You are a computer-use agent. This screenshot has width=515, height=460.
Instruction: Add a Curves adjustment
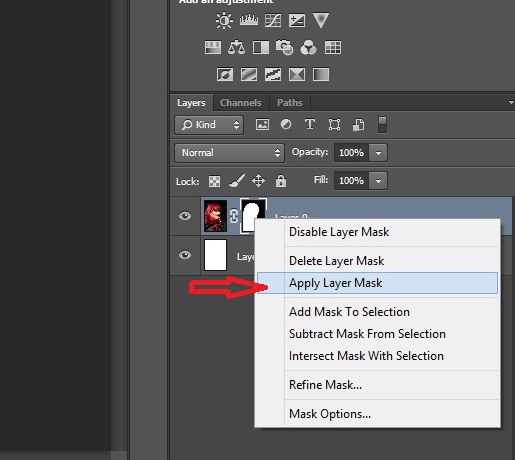coord(273,21)
